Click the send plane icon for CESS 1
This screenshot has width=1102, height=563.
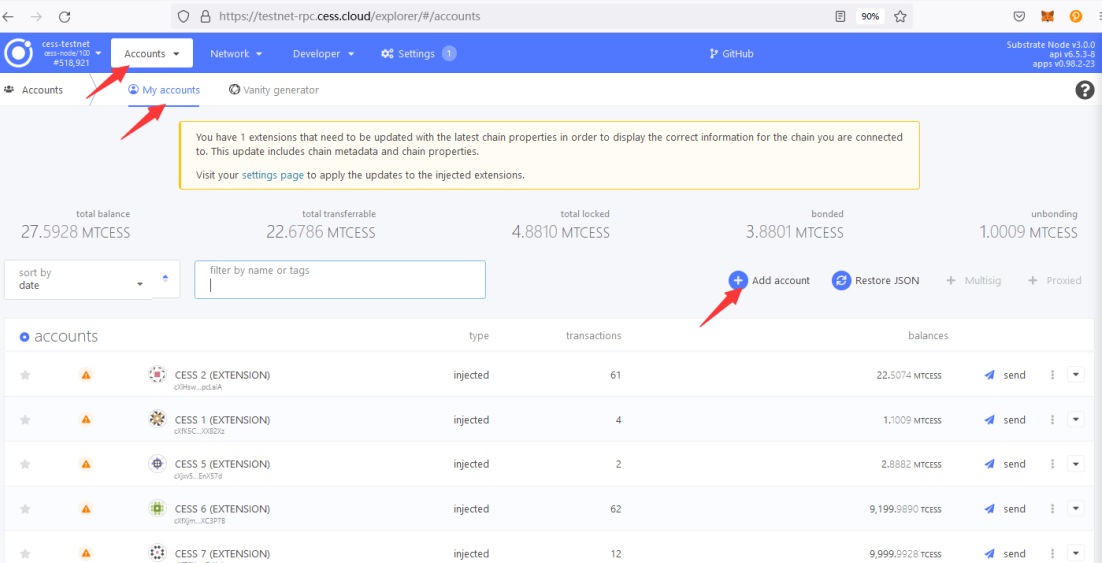coord(990,420)
